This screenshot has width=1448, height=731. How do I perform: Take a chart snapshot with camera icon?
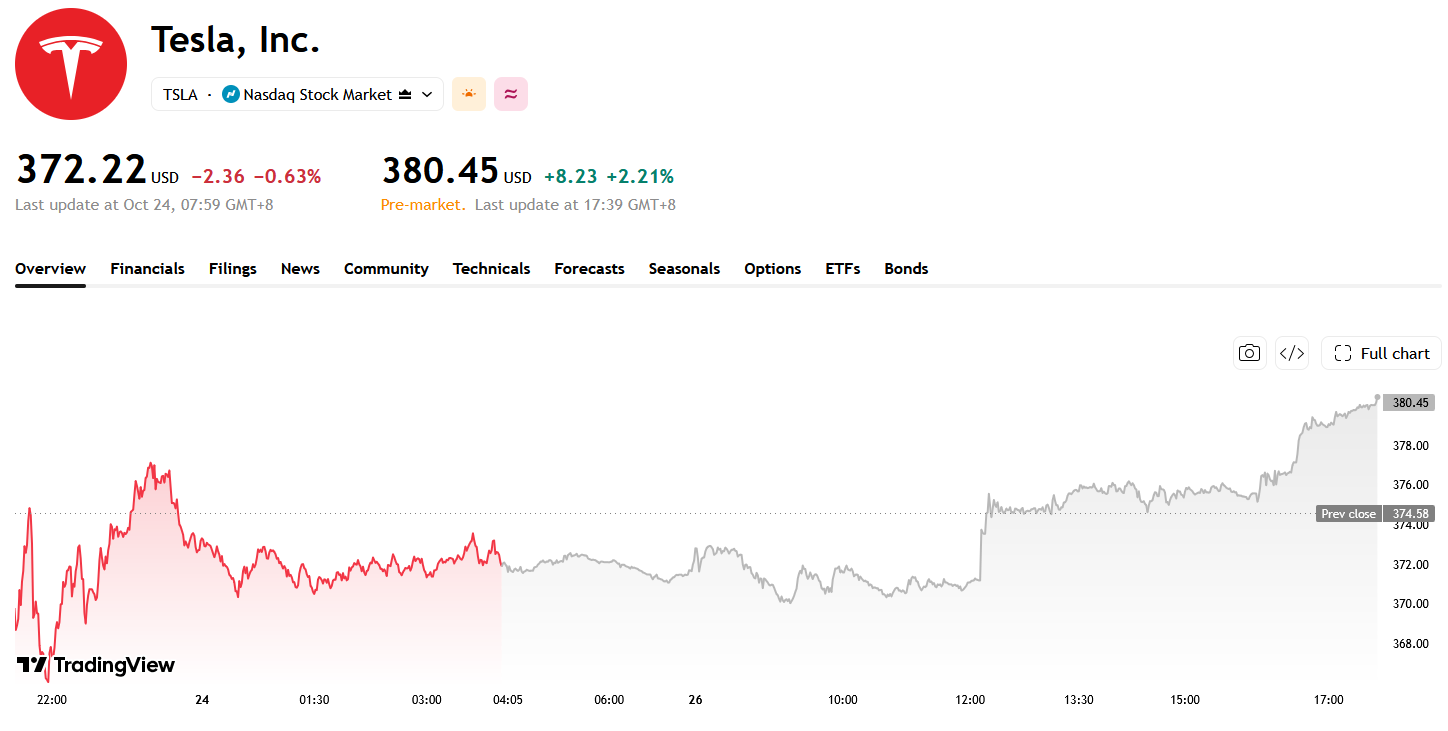point(1249,353)
